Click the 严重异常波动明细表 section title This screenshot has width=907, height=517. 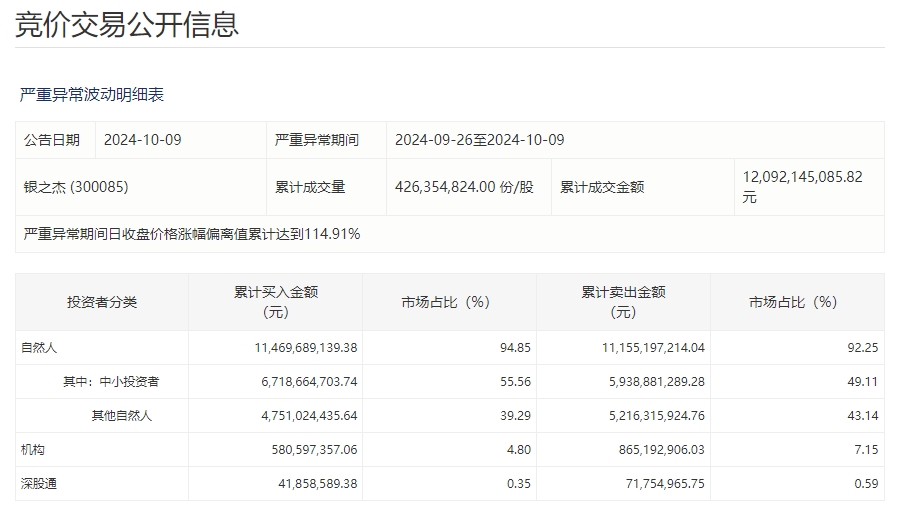[x=92, y=95]
